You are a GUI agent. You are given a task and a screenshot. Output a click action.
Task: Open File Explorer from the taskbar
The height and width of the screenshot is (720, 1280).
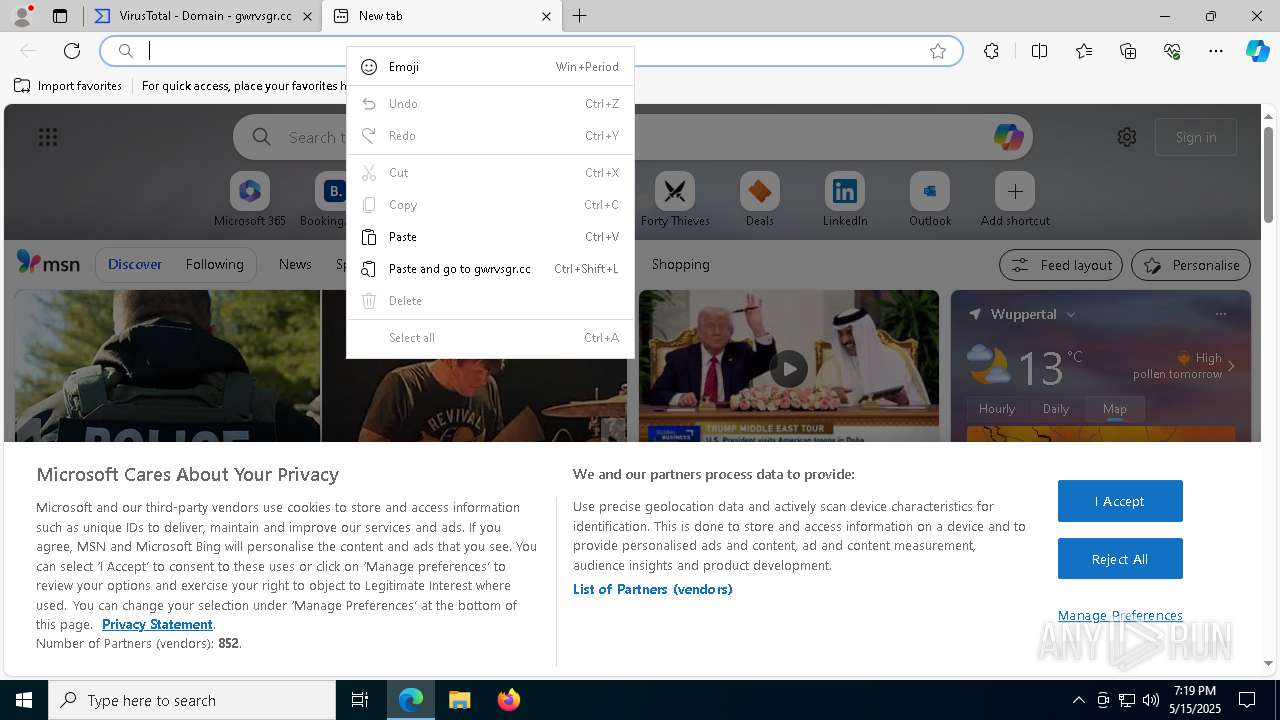click(x=459, y=700)
